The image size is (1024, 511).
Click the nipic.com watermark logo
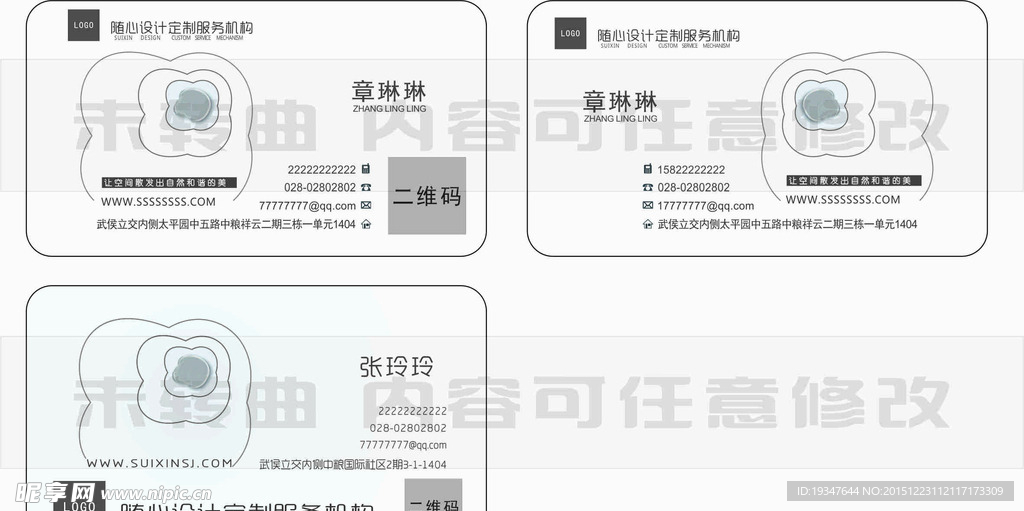tap(108, 494)
